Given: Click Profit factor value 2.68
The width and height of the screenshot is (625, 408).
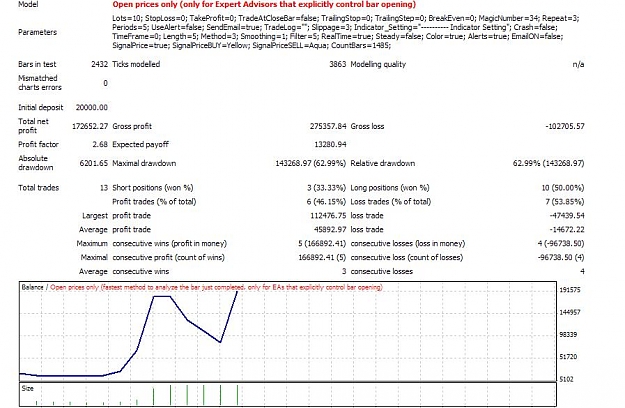Looking at the screenshot, I should click(100, 144).
